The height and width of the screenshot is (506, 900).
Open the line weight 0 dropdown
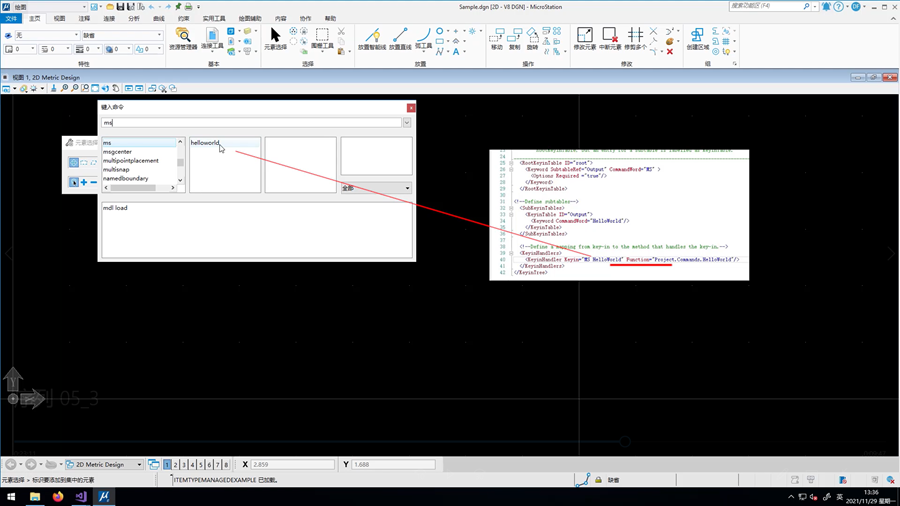pyautogui.click(x=87, y=49)
